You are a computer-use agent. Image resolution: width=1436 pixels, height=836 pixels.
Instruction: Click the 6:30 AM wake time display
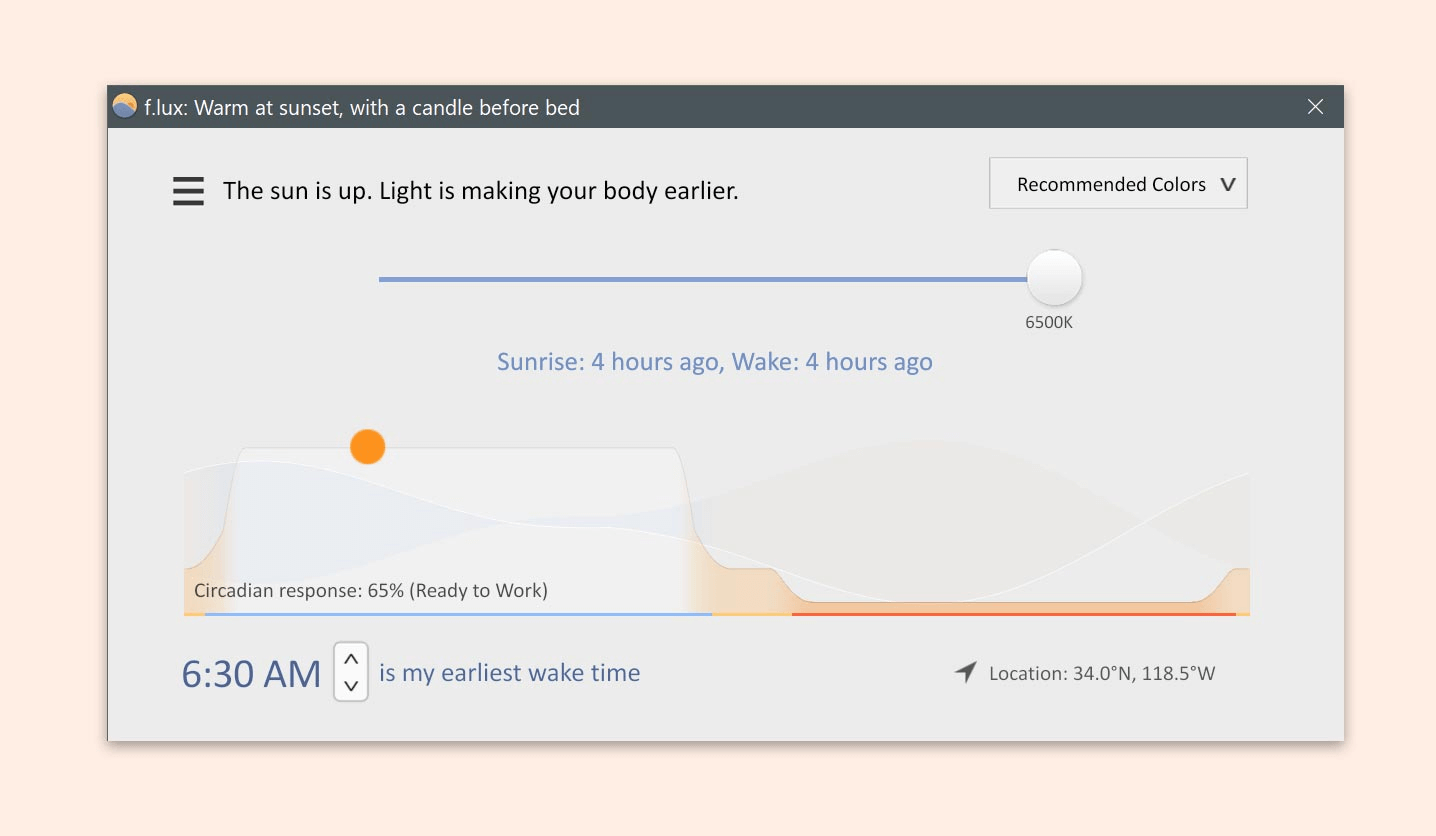250,672
